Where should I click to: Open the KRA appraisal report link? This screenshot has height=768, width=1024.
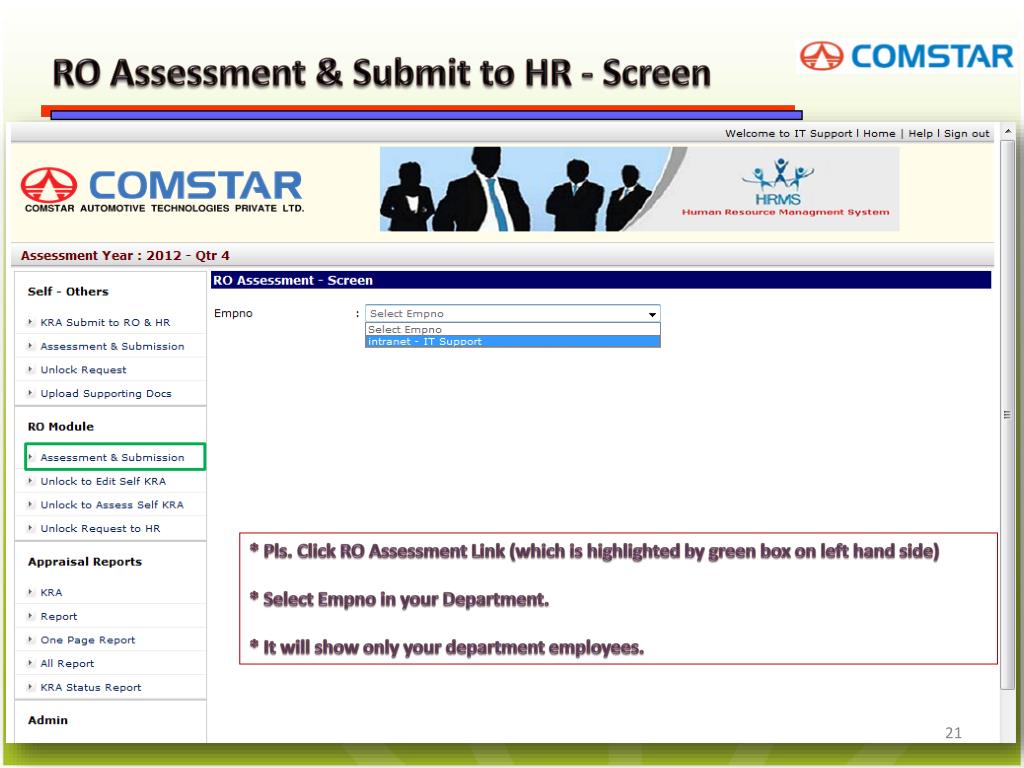pyautogui.click(x=51, y=592)
